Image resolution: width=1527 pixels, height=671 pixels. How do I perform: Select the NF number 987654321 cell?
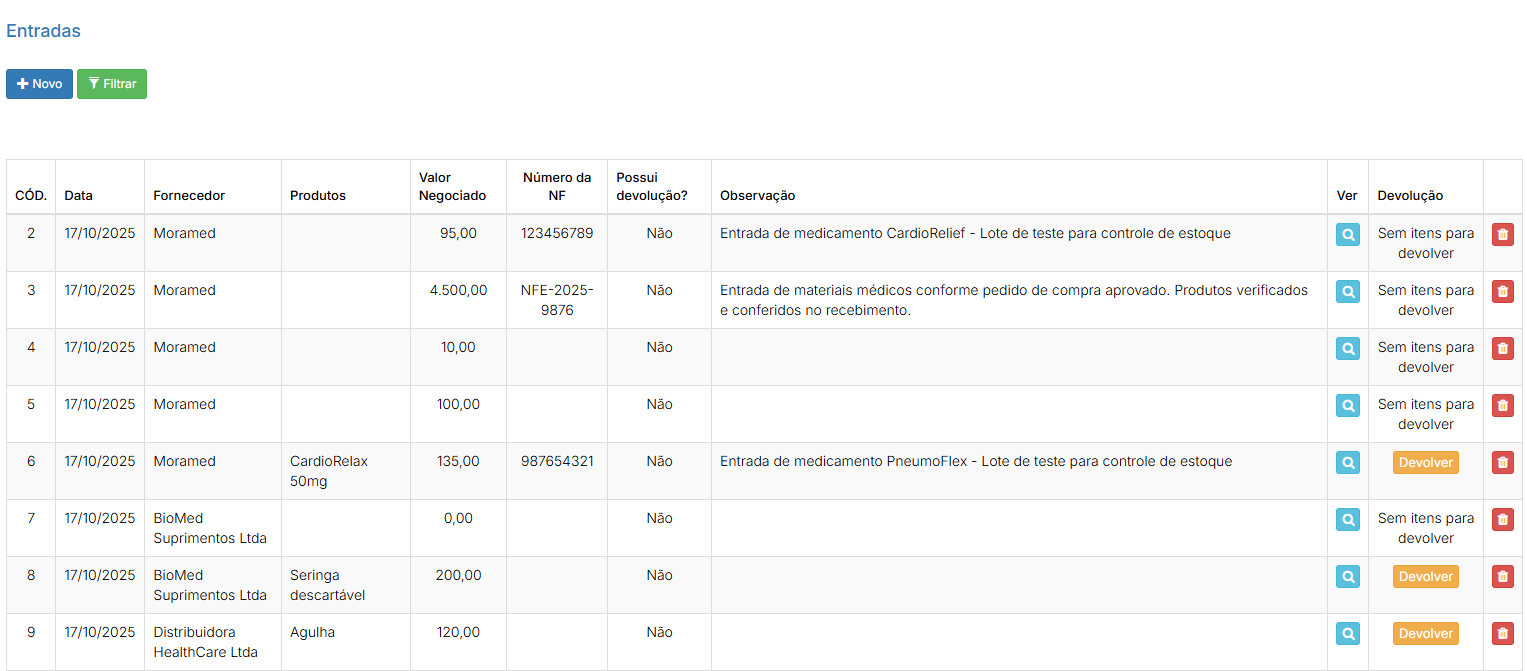point(556,462)
